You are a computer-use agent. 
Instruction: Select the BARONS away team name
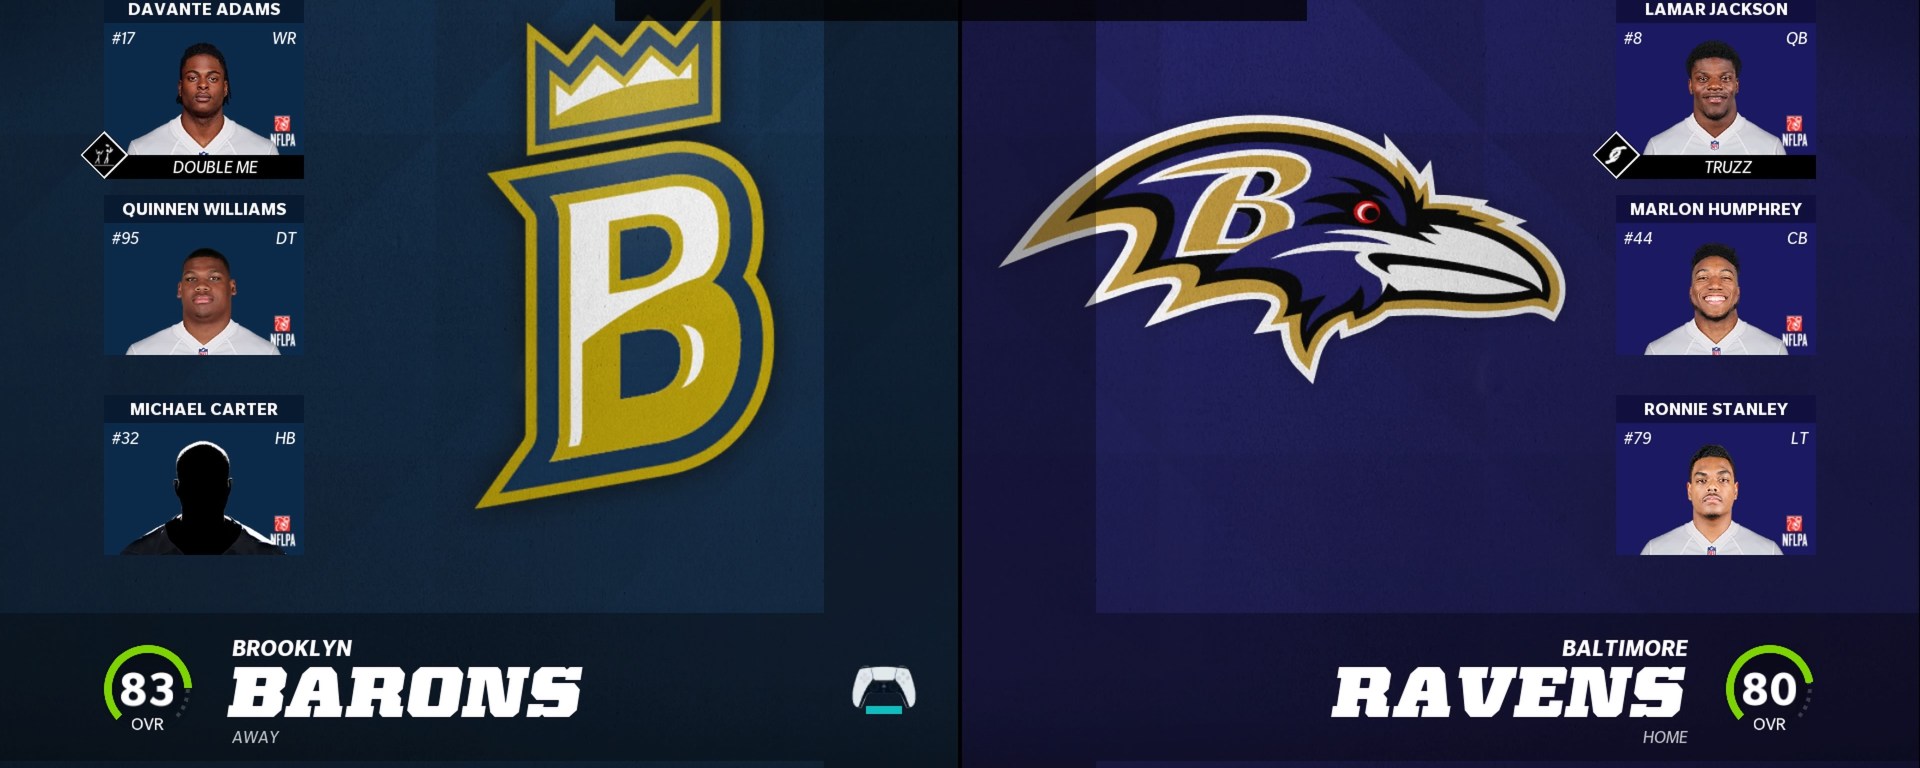(405, 692)
